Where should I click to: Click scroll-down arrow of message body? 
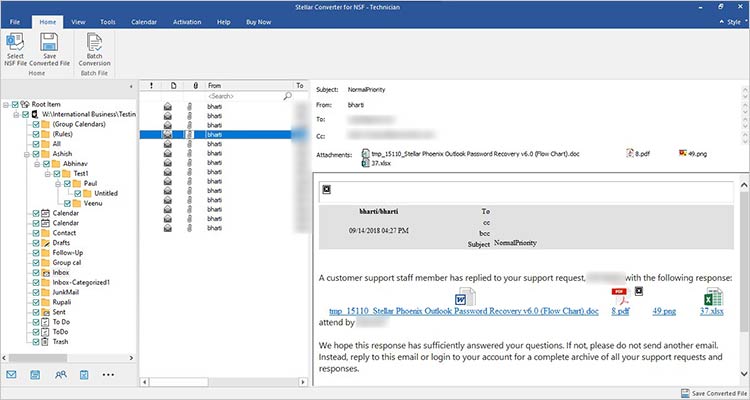pos(744,374)
